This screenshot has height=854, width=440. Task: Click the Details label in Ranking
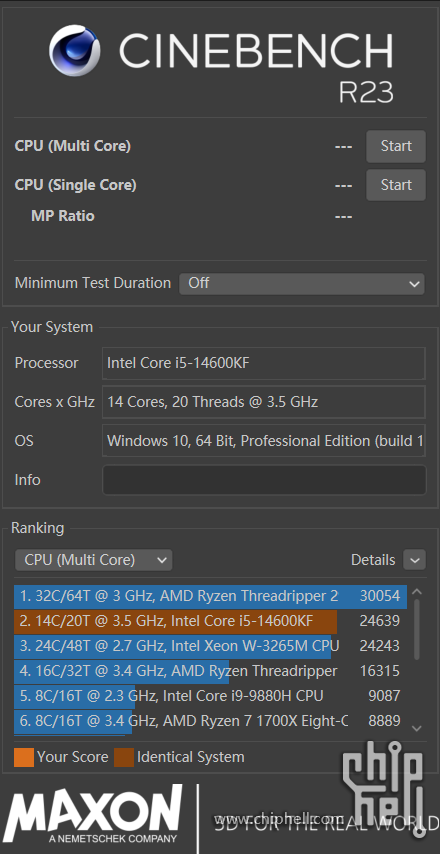[373, 560]
